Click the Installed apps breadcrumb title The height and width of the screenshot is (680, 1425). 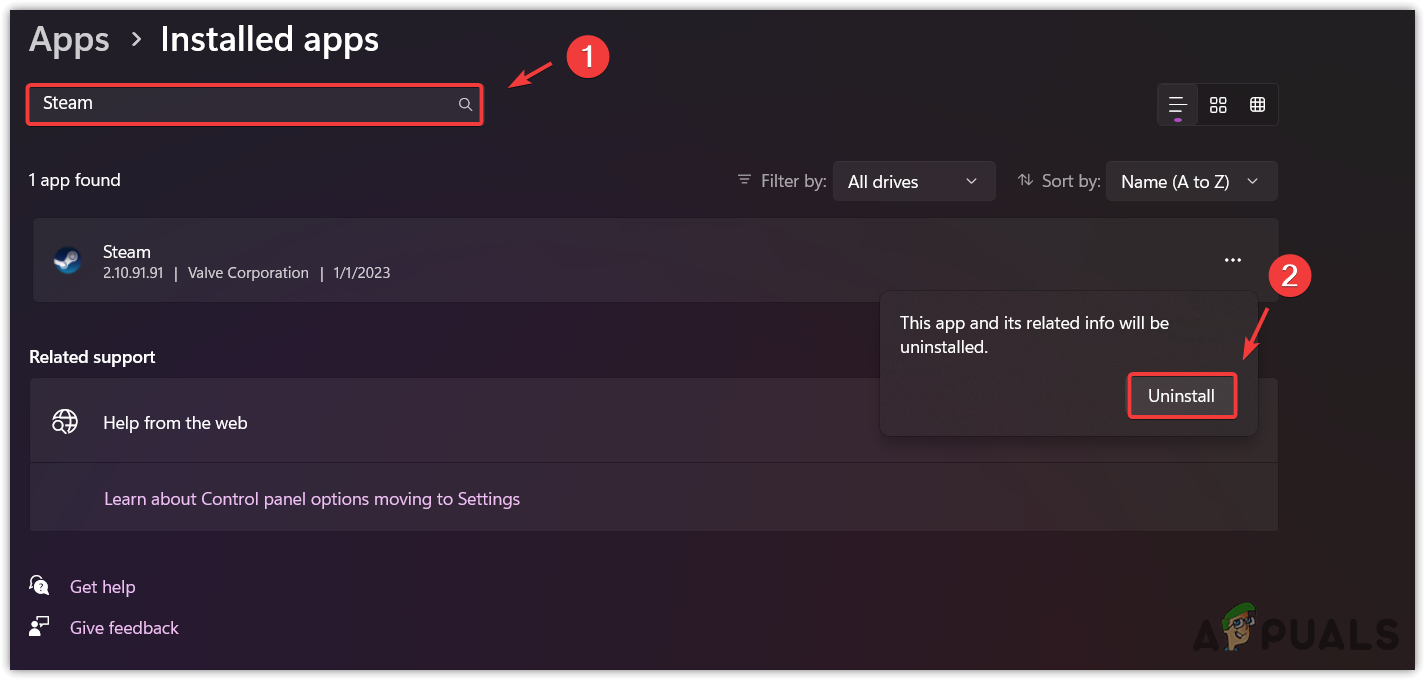pyautogui.click(x=269, y=40)
